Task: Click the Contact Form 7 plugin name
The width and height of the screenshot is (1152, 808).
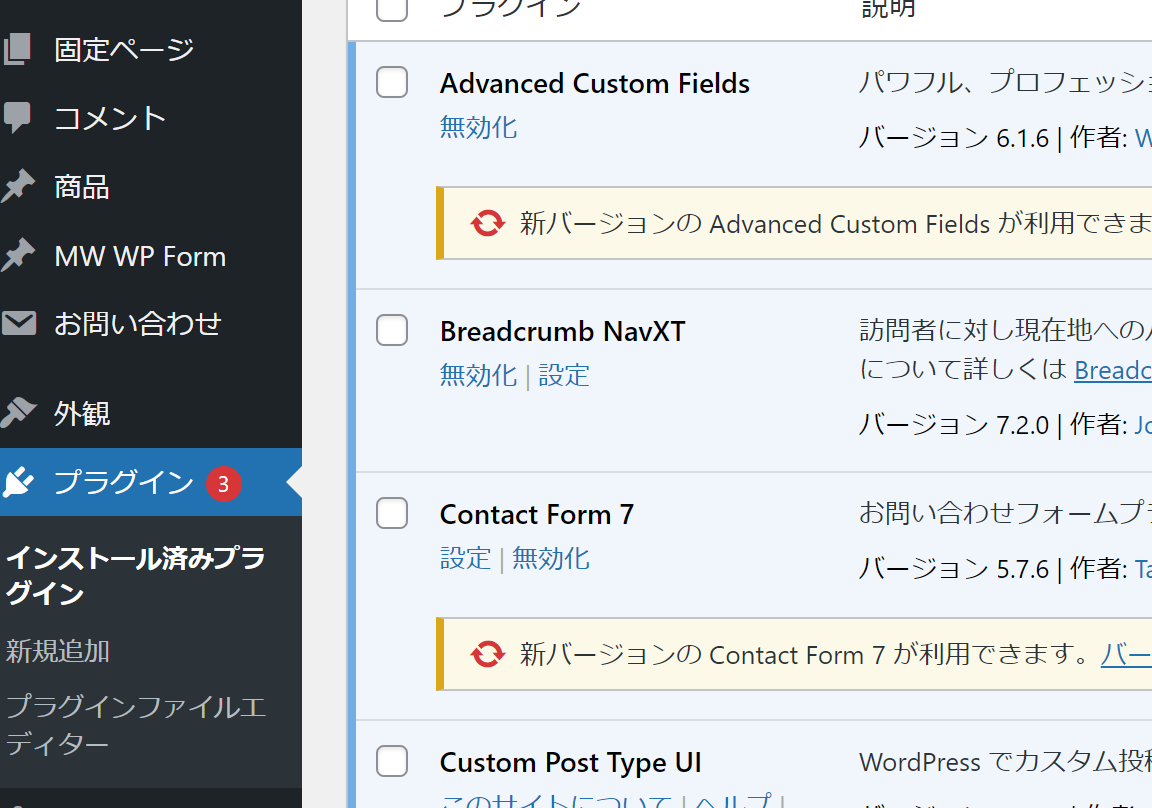Action: tap(537, 514)
